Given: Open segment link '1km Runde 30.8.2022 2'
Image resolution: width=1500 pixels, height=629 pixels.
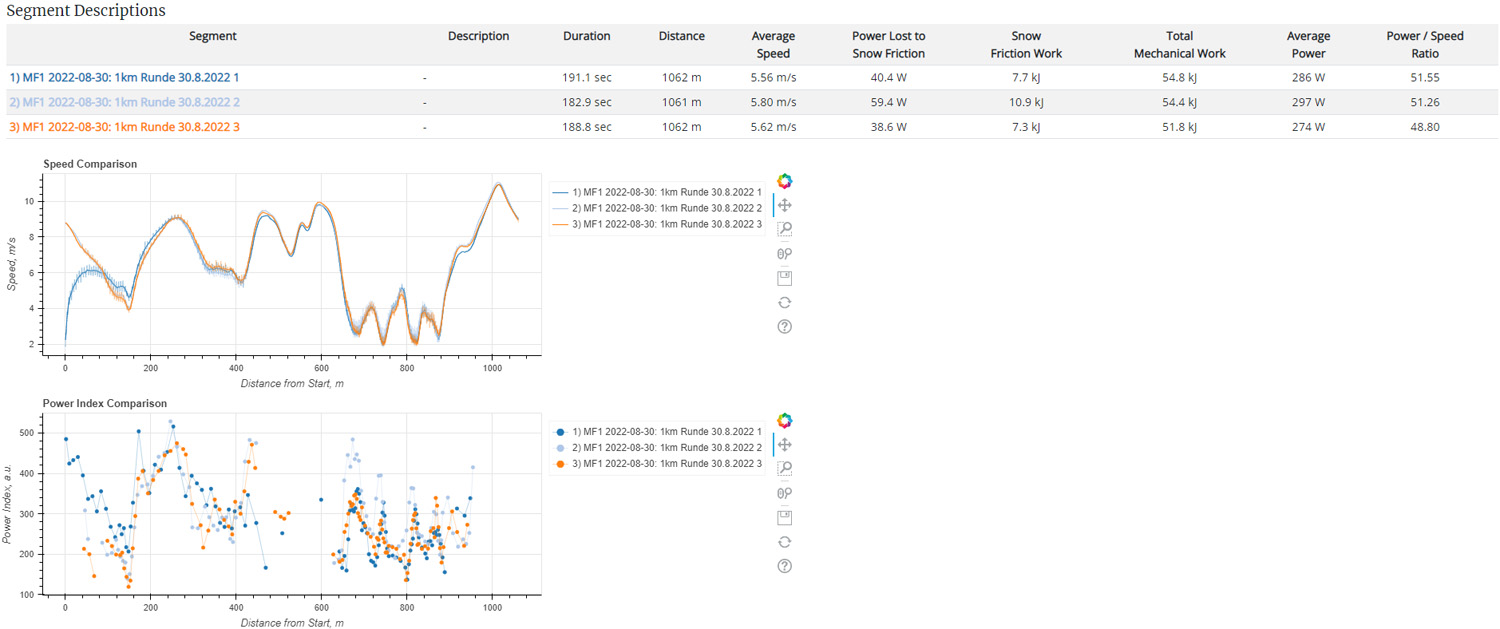Looking at the screenshot, I should (x=124, y=102).
